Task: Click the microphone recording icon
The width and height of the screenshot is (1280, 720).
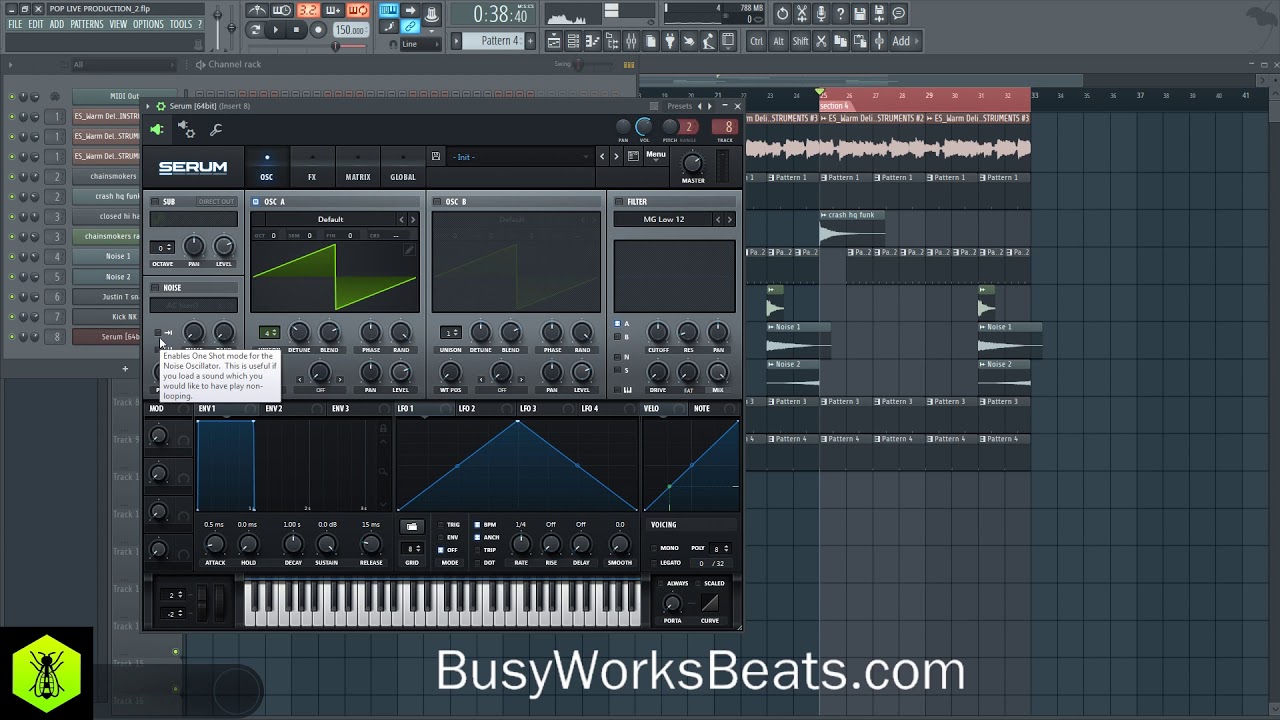Action: click(x=821, y=13)
